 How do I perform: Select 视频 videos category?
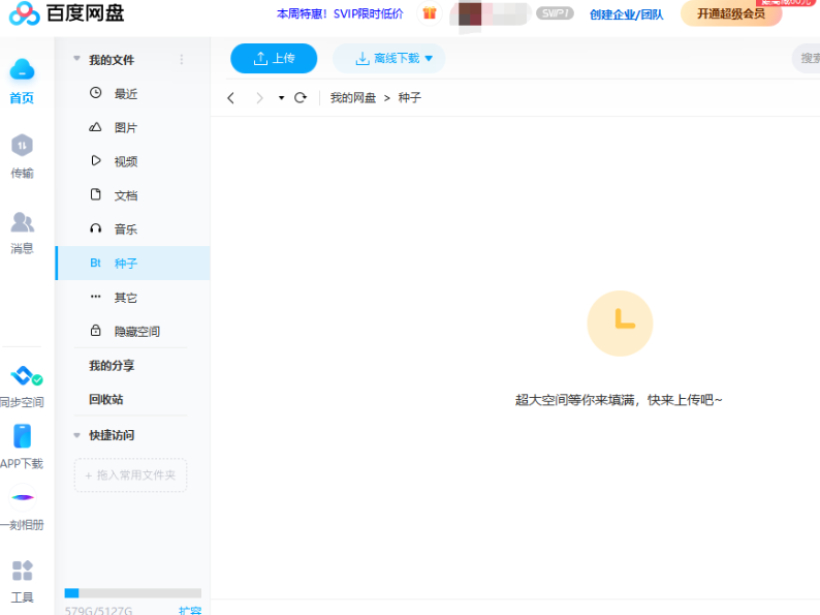tap(133, 162)
